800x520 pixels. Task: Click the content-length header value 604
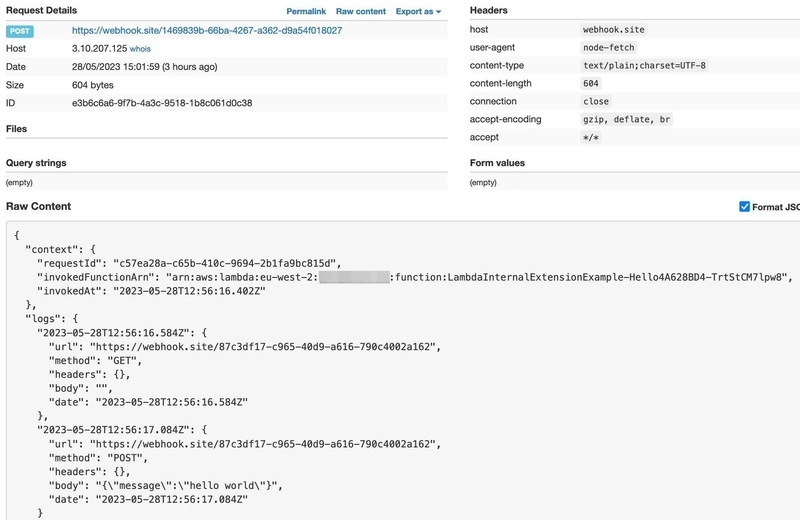coord(591,83)
